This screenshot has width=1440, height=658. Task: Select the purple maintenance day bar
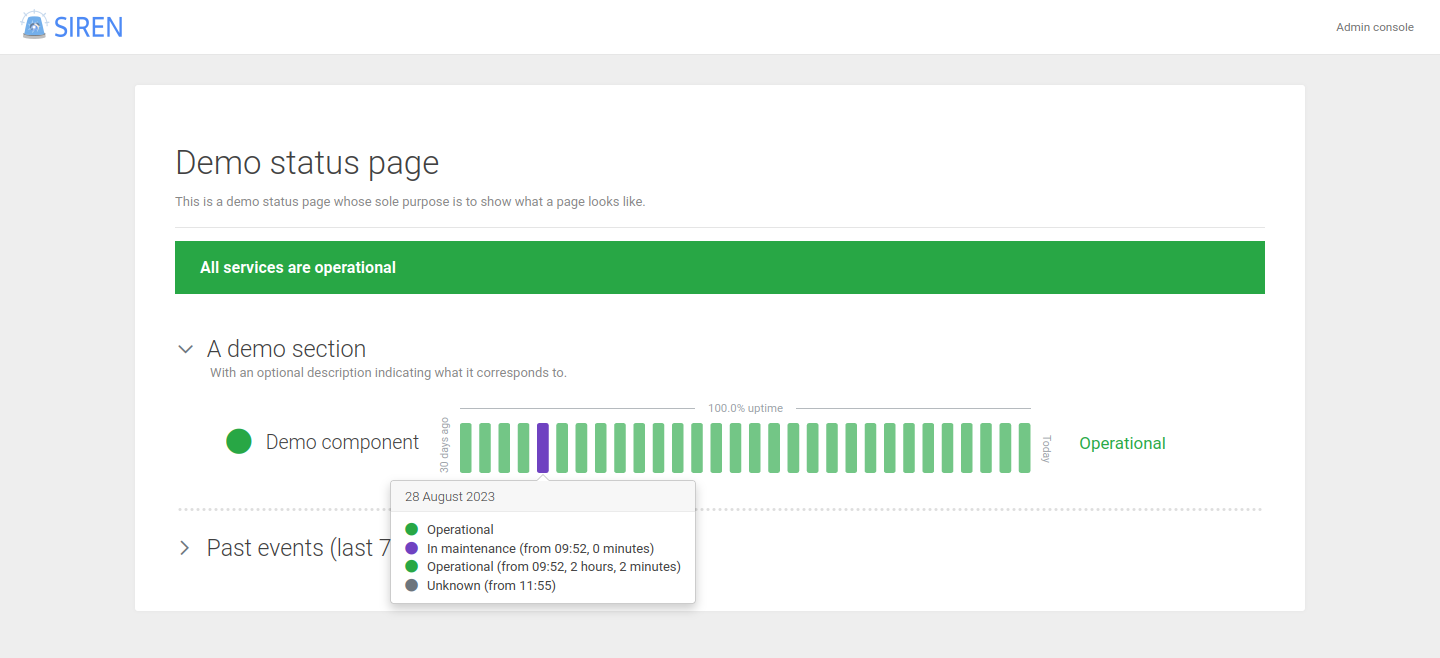pos(543,447)
